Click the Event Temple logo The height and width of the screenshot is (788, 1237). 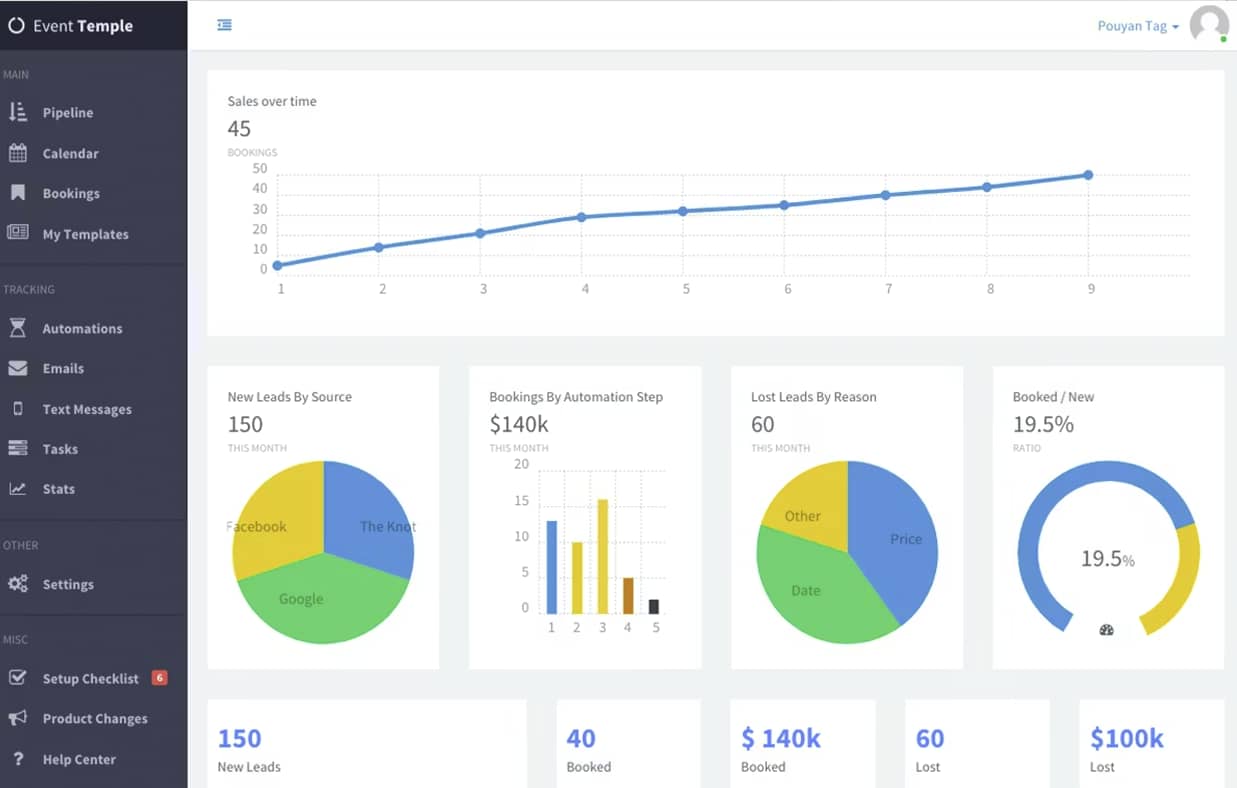point(70,26)
